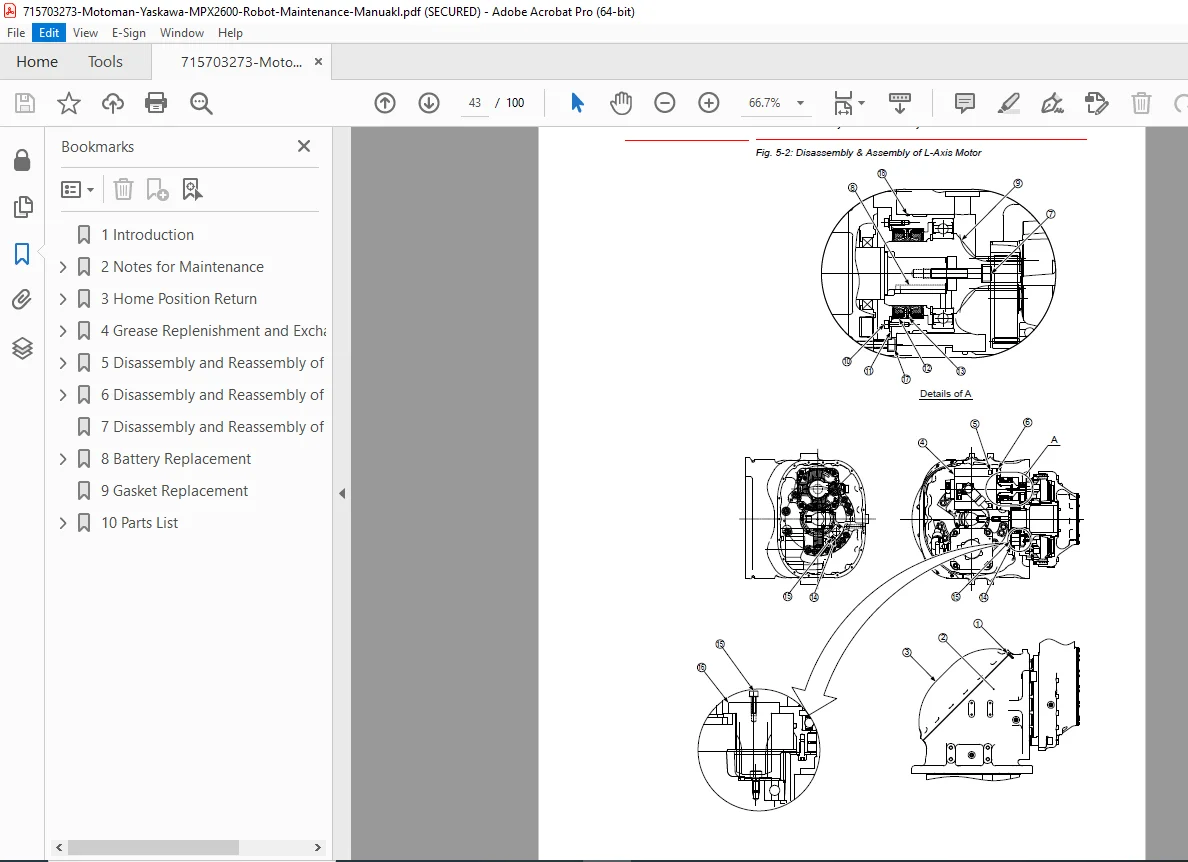Select the 715703273-Moto document tab
The height and width of the screenshot is (862, 1188).
point(242,62)
